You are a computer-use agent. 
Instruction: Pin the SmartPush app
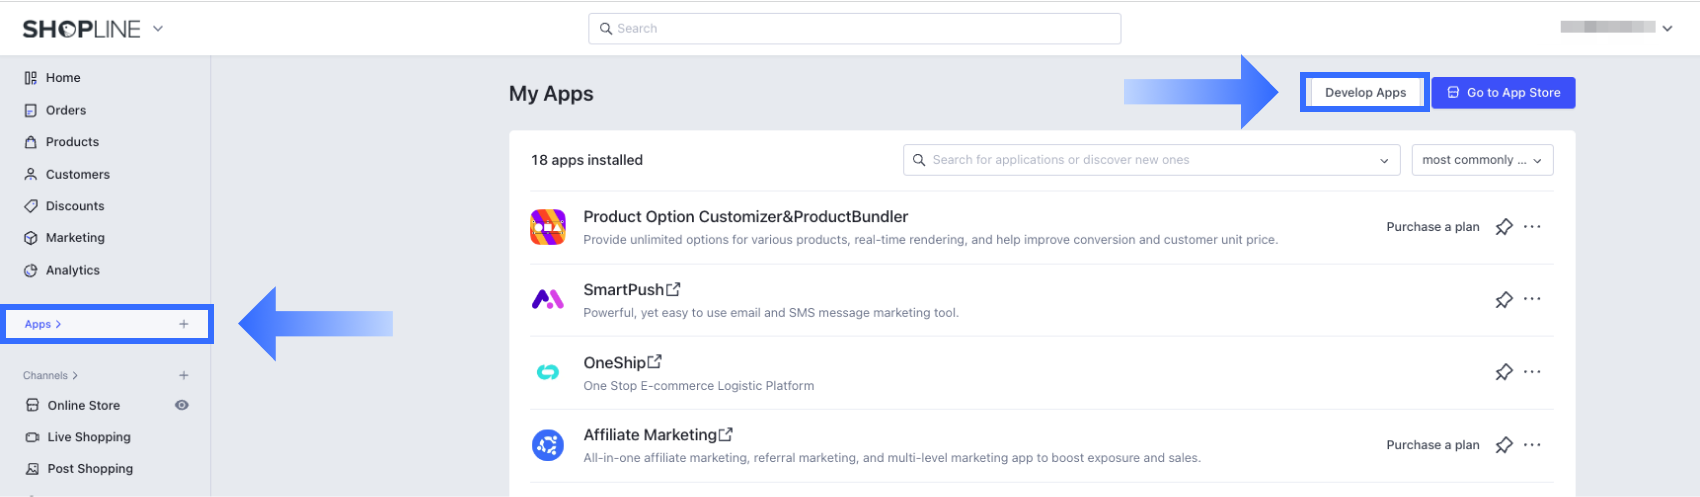pyautogui.click(x=1503, y=299)
